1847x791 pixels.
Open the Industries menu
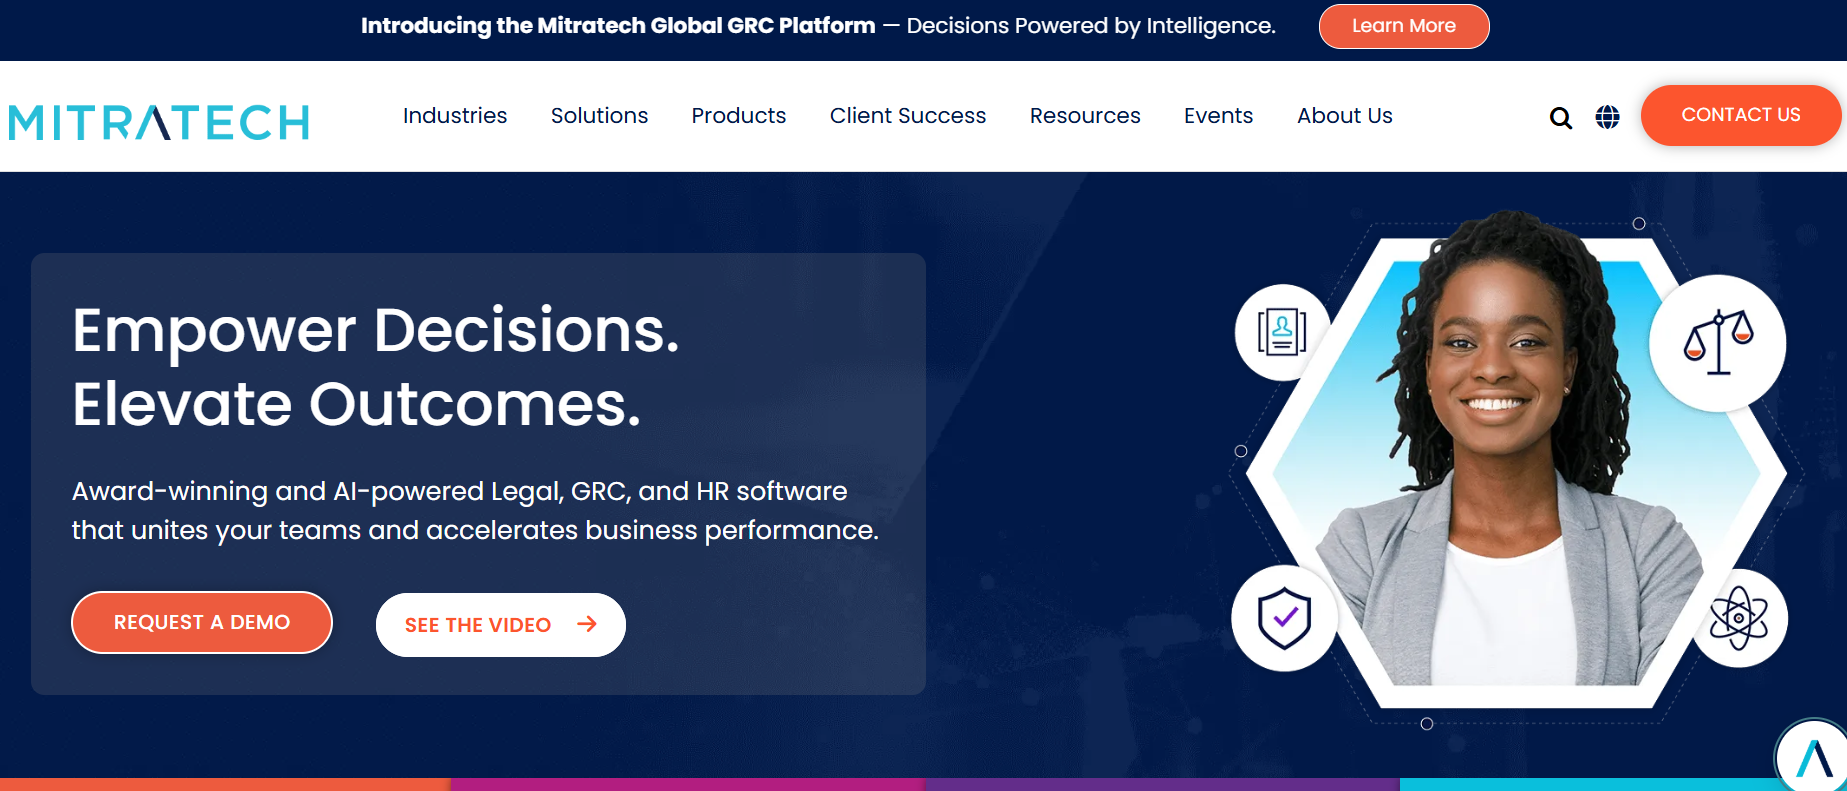(455, 116)
